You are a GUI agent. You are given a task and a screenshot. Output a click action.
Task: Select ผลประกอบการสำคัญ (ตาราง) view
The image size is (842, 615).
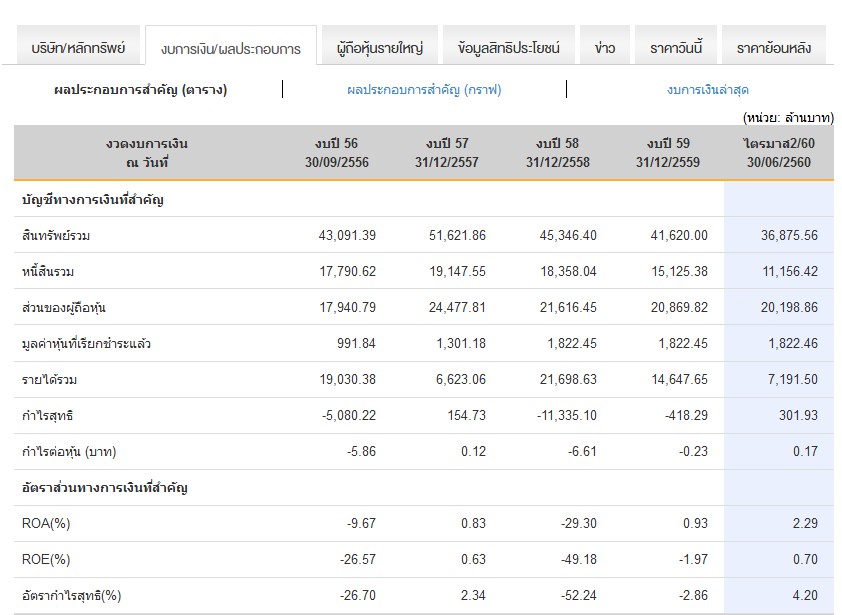tap(141, 90)
